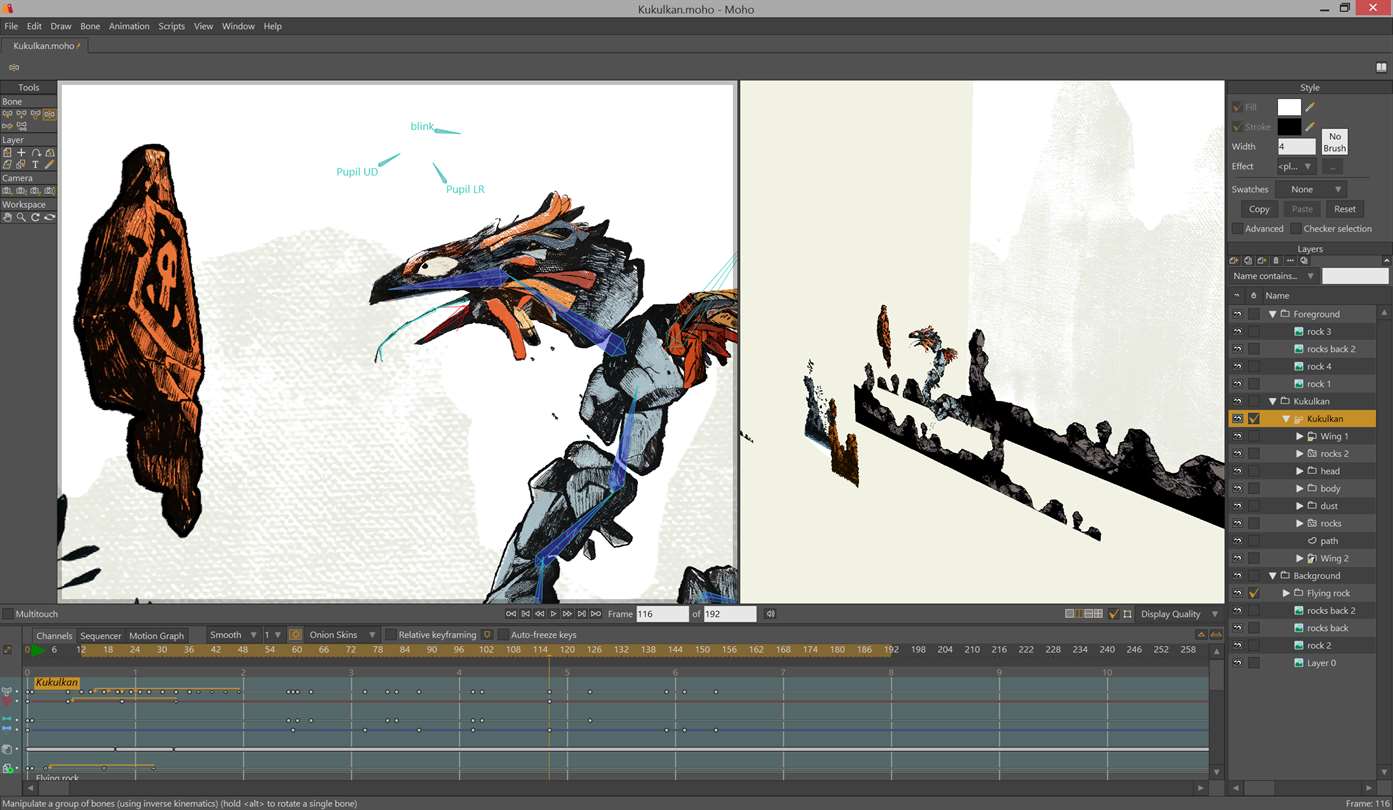The height and width of the screenshot is (810, 1393).
Task: Select the Manipulate Bones tool
Action: tap(49, 115)
